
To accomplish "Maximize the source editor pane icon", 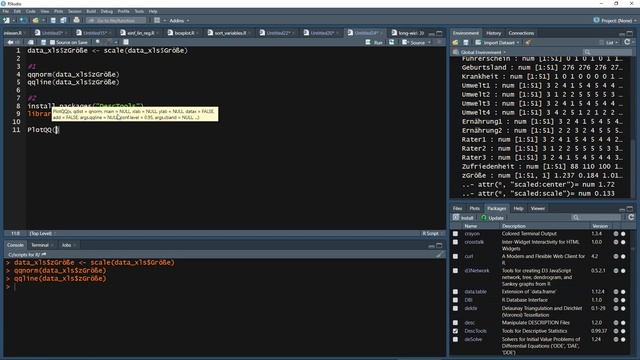I will [439, 33].
